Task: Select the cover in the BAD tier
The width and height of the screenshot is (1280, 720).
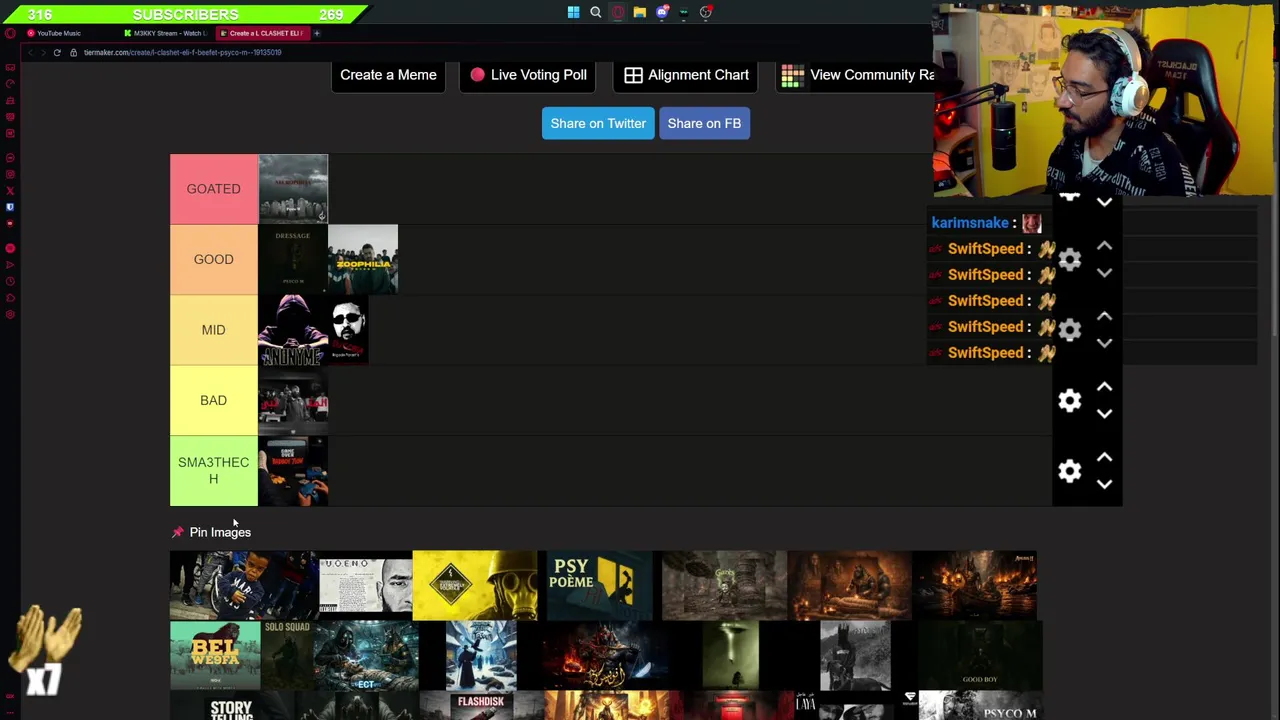Action: (293, 400)
